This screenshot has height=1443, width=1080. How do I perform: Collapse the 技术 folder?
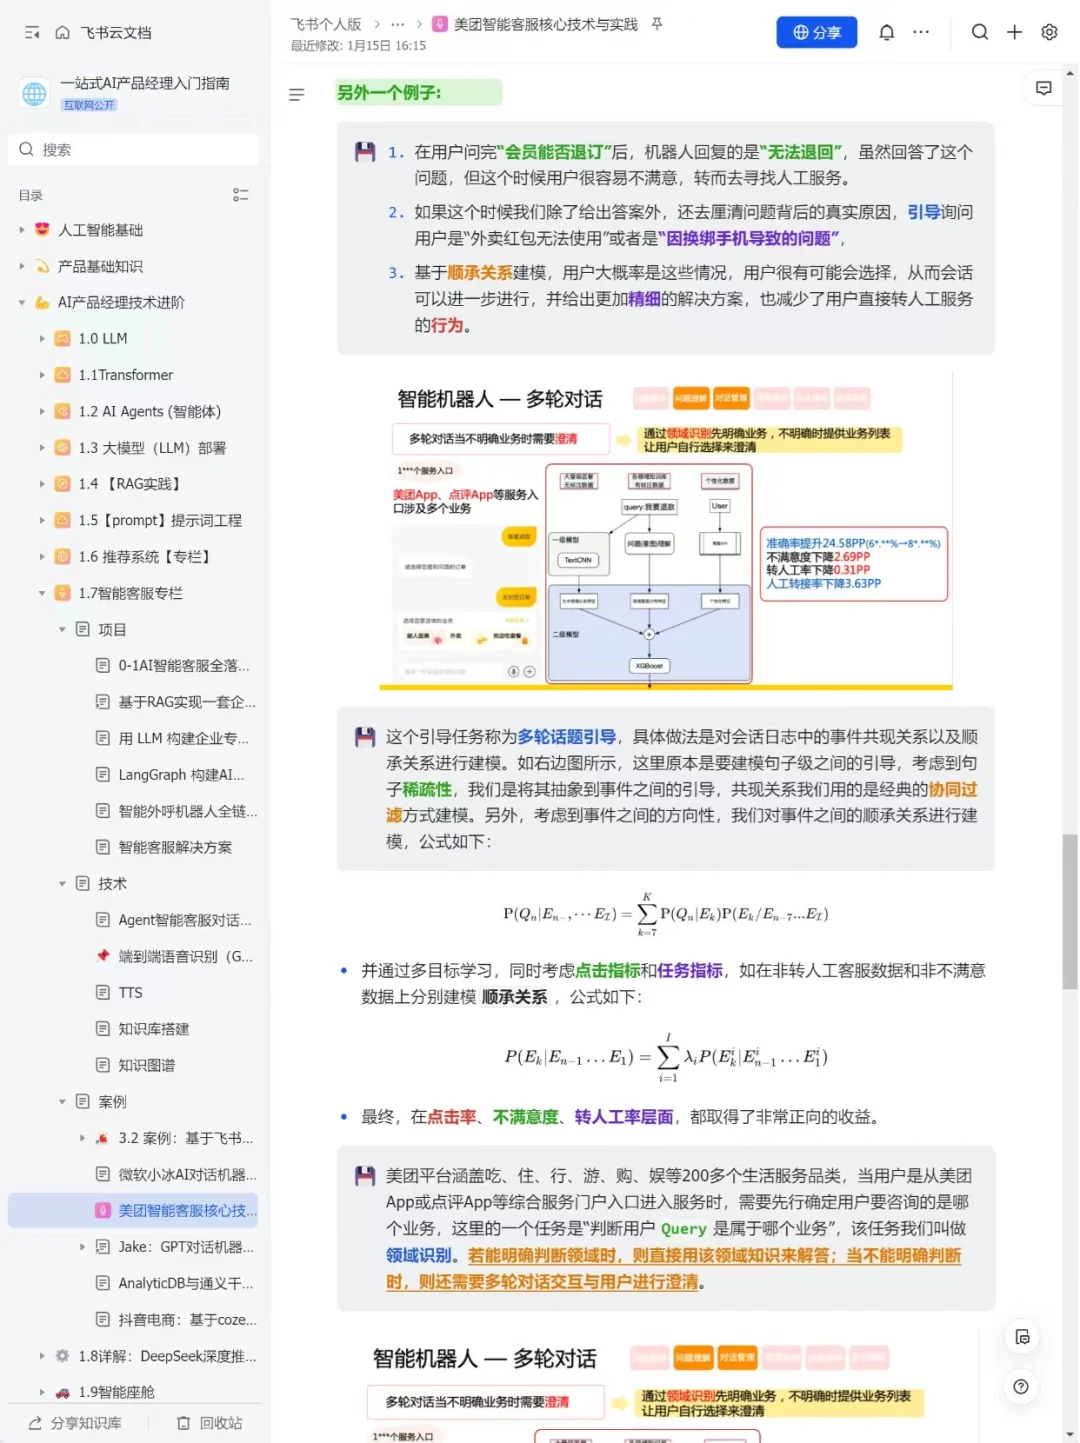click(62, 883)
